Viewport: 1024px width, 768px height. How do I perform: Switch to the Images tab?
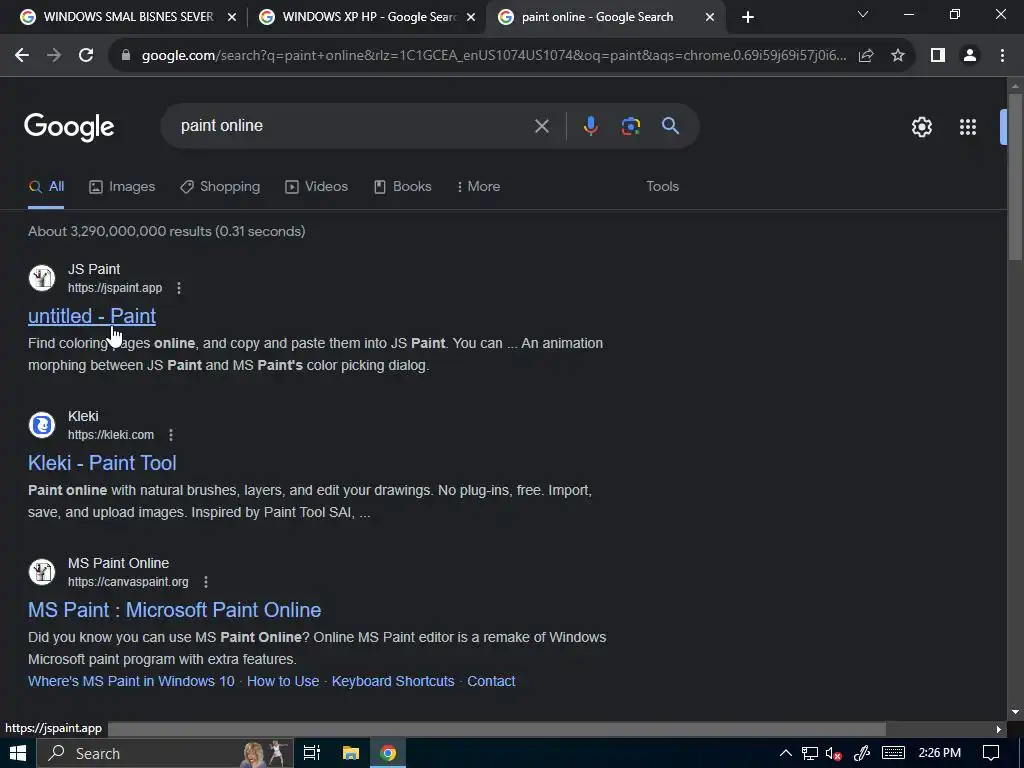pyautogui.click(x=122, y=187)
